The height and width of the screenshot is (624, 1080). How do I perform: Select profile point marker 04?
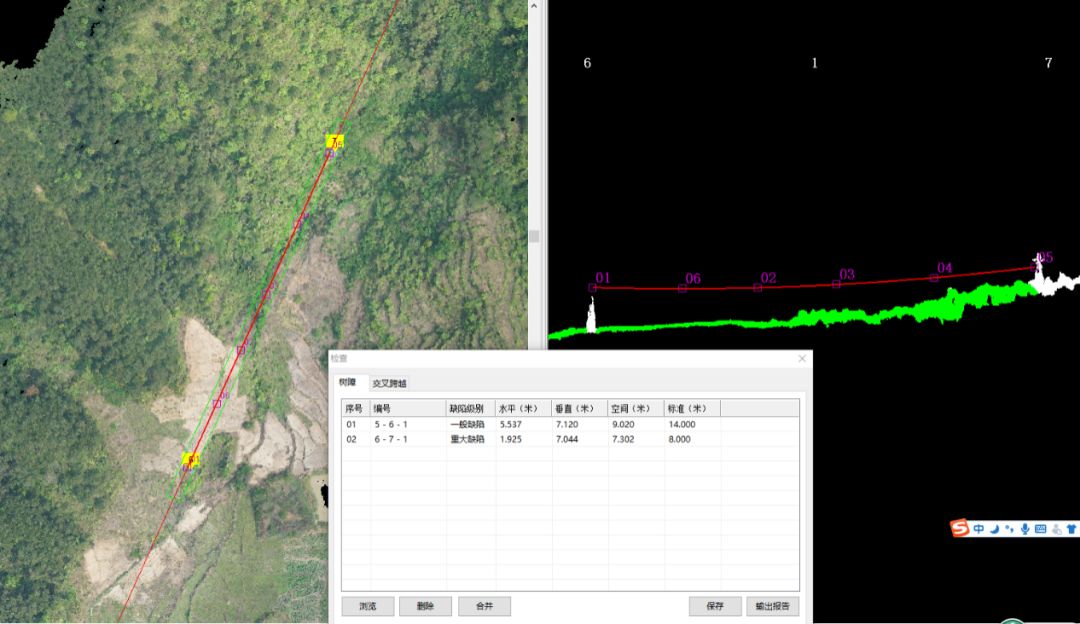[x=934, y=277]
